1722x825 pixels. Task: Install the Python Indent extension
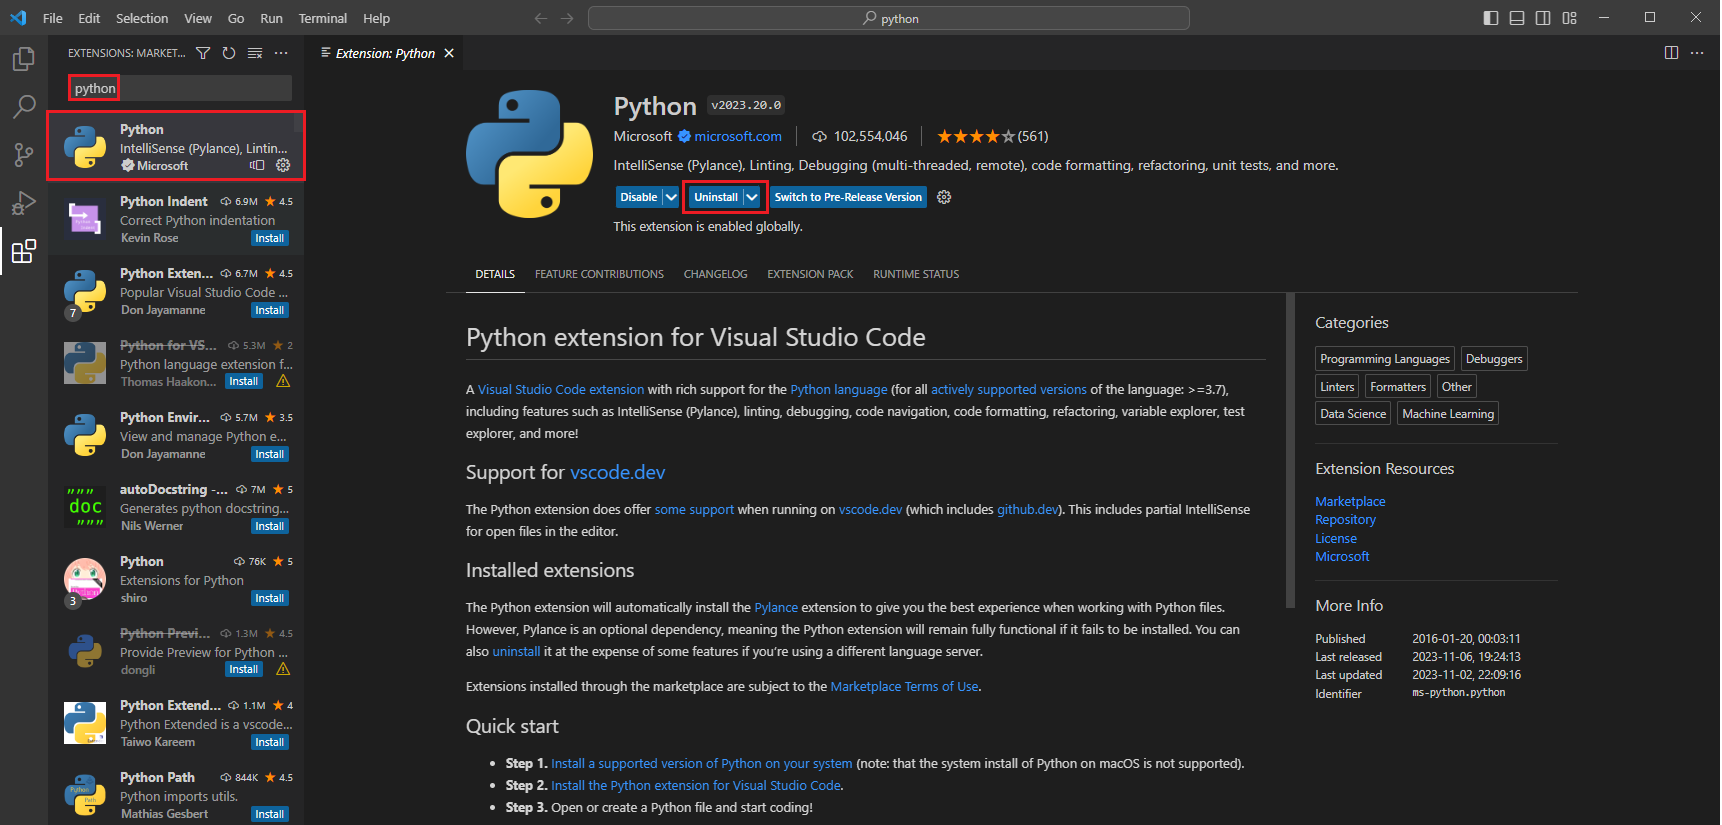270,238
